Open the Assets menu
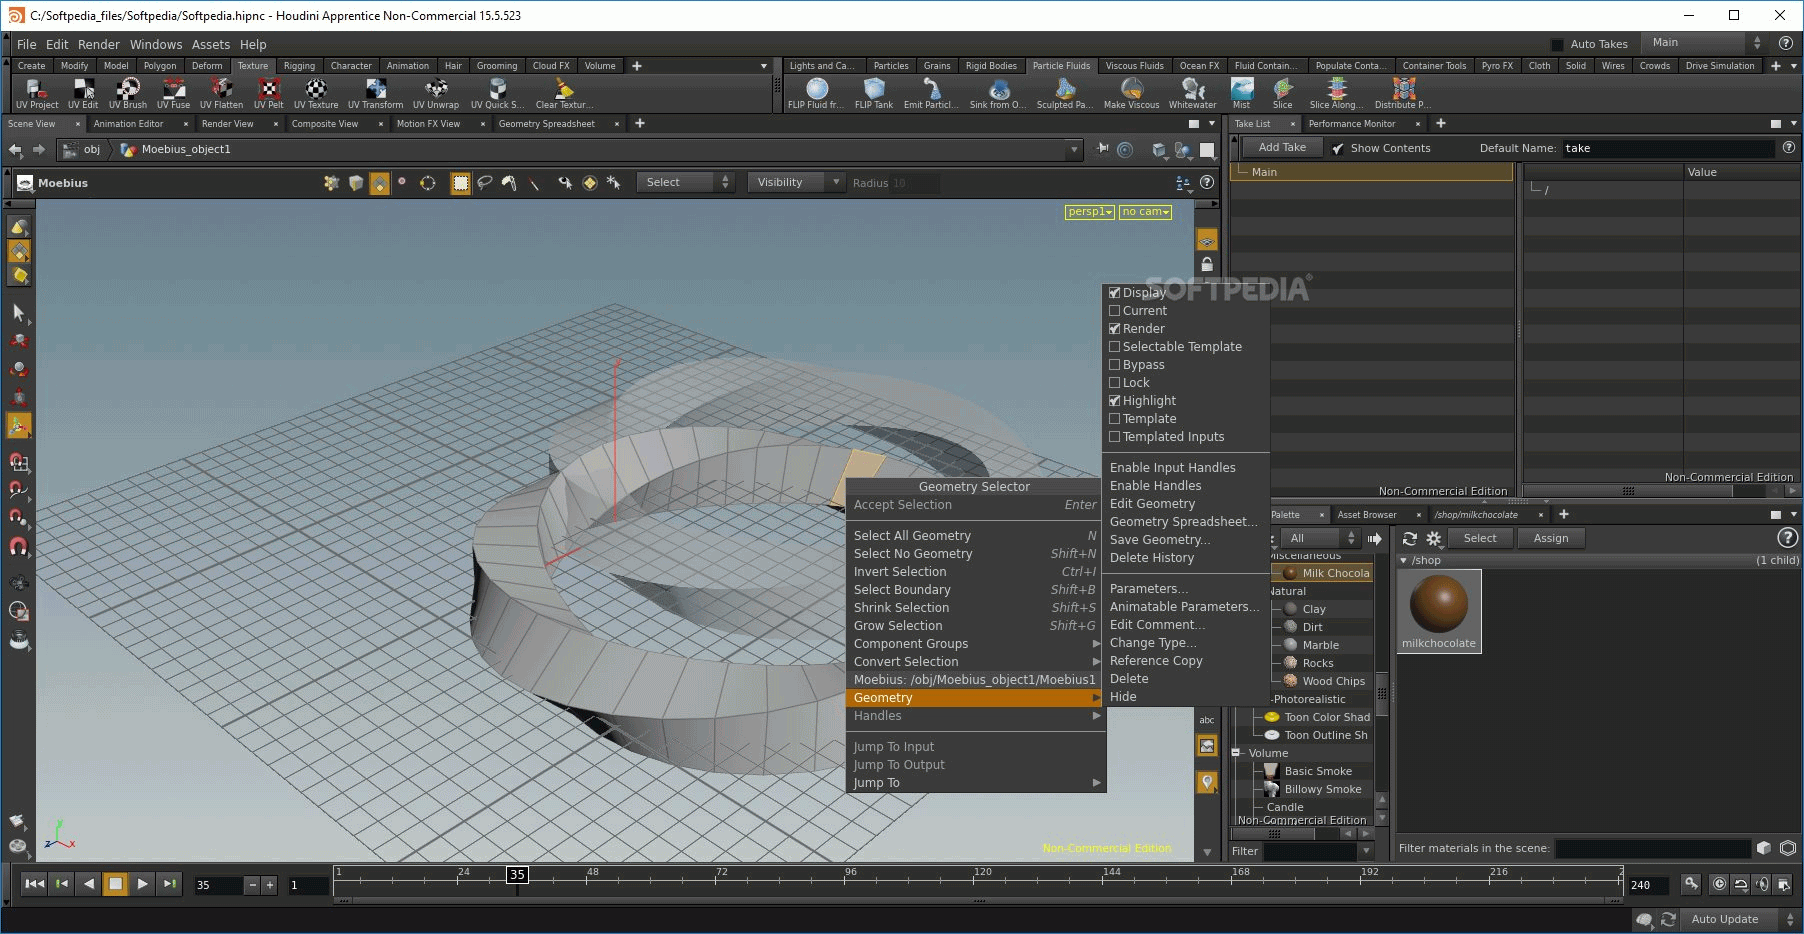The image size is (1804, 934). pos(210,44)
